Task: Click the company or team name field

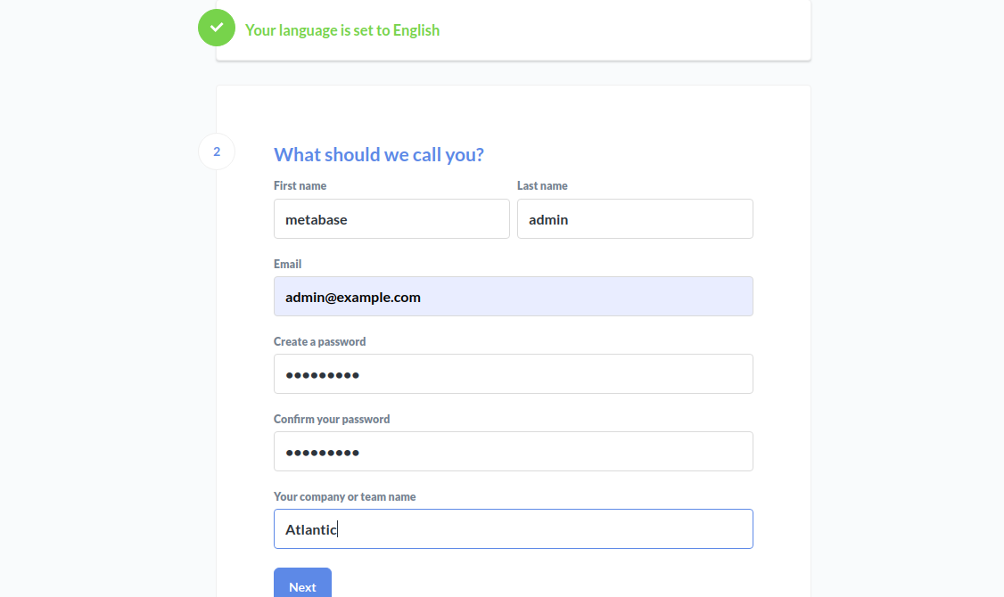Action: coord(514,529)
